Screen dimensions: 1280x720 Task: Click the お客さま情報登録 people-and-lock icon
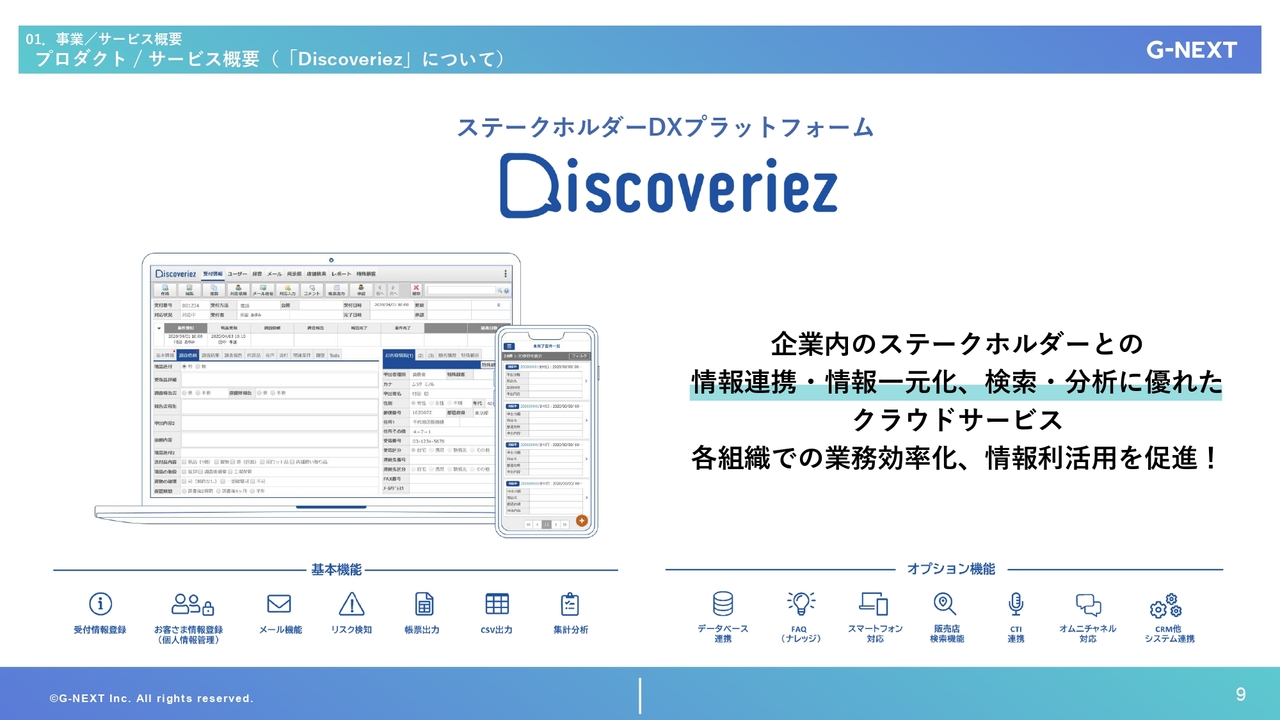pyautogui.click(x=192, y=604)
